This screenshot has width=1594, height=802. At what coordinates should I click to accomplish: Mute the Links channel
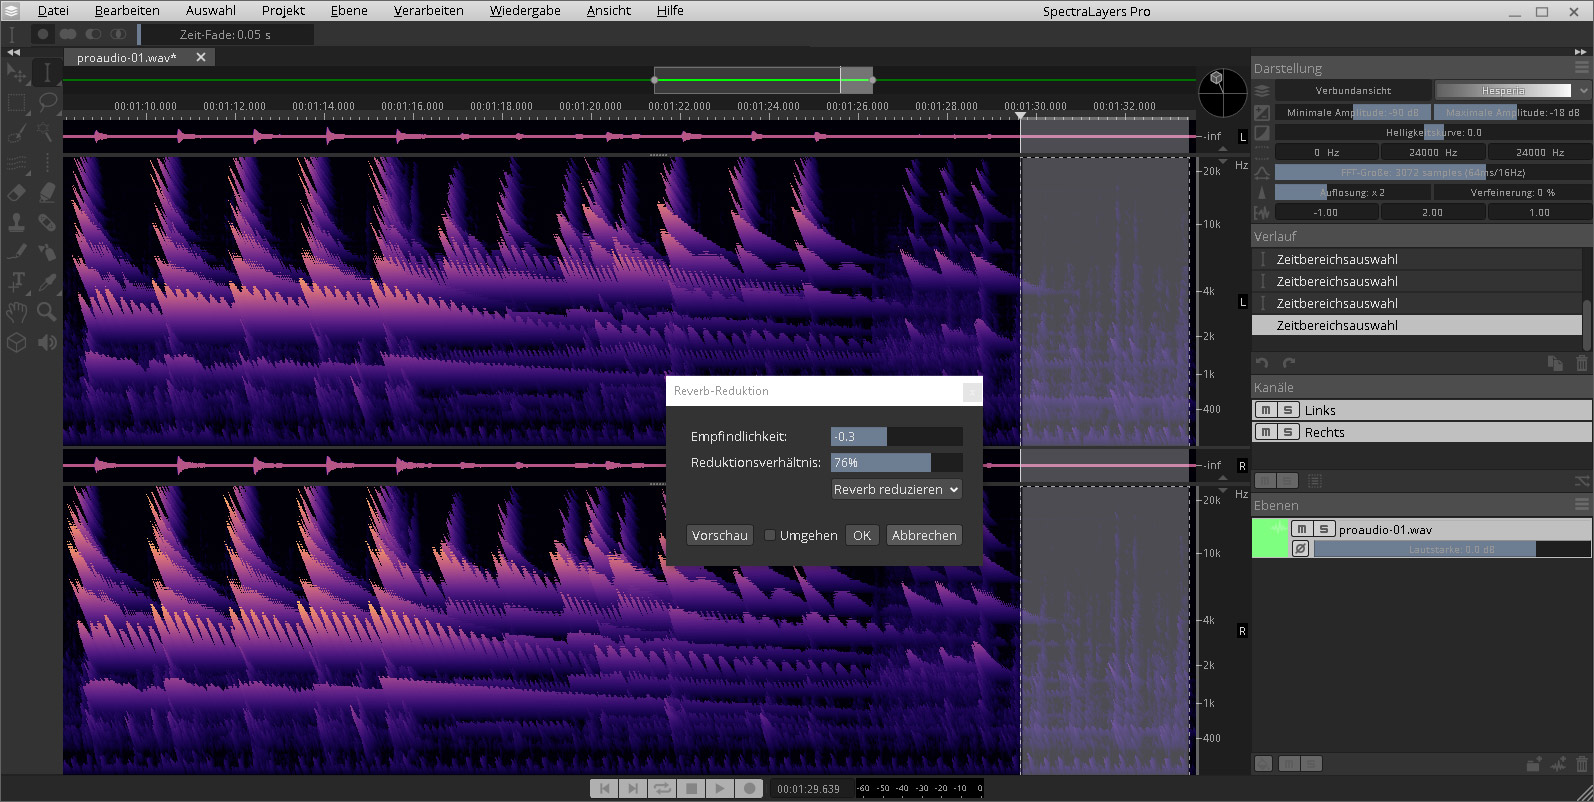pos(1266,410)
